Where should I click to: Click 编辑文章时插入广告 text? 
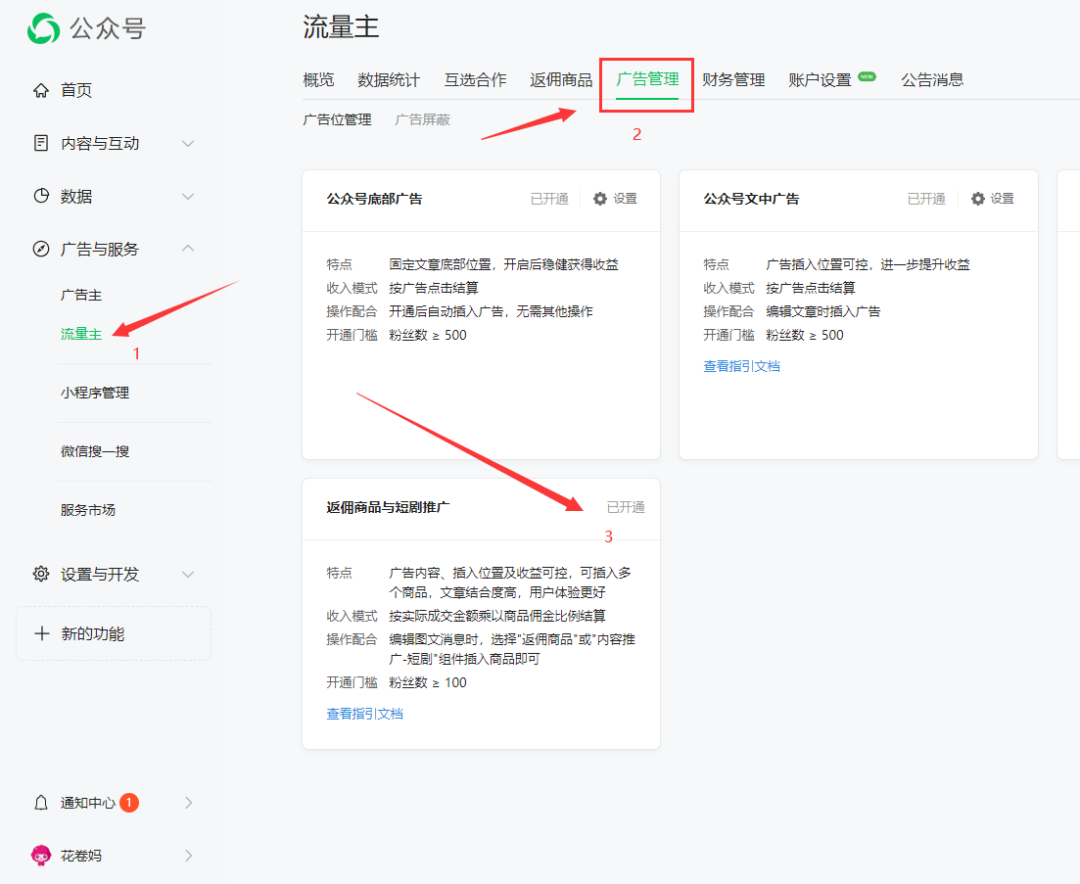[x=823, y=311]
